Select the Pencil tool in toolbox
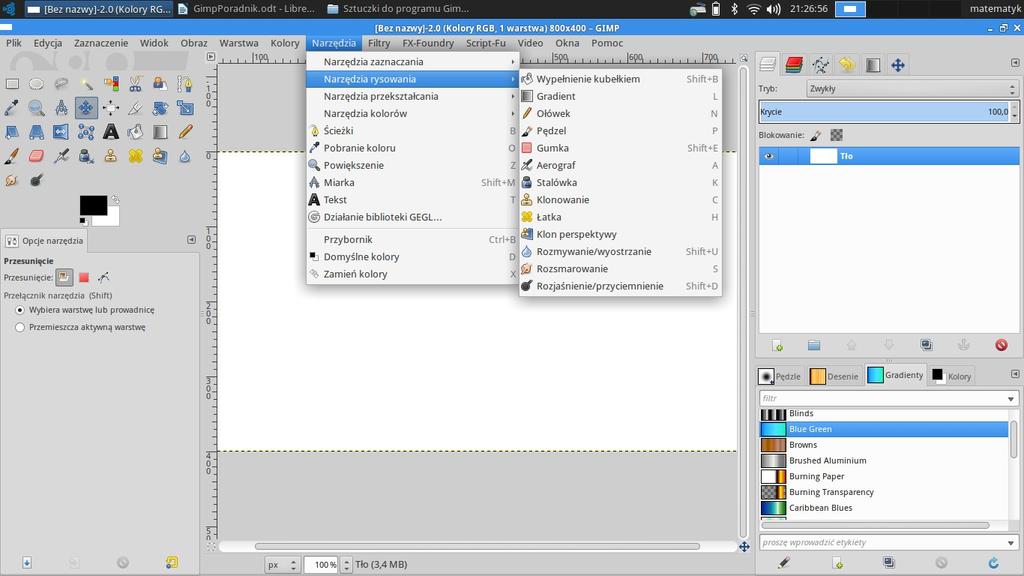Viewport: 1024px width, 576px height. pyautogui.click(x=185, y=132)
